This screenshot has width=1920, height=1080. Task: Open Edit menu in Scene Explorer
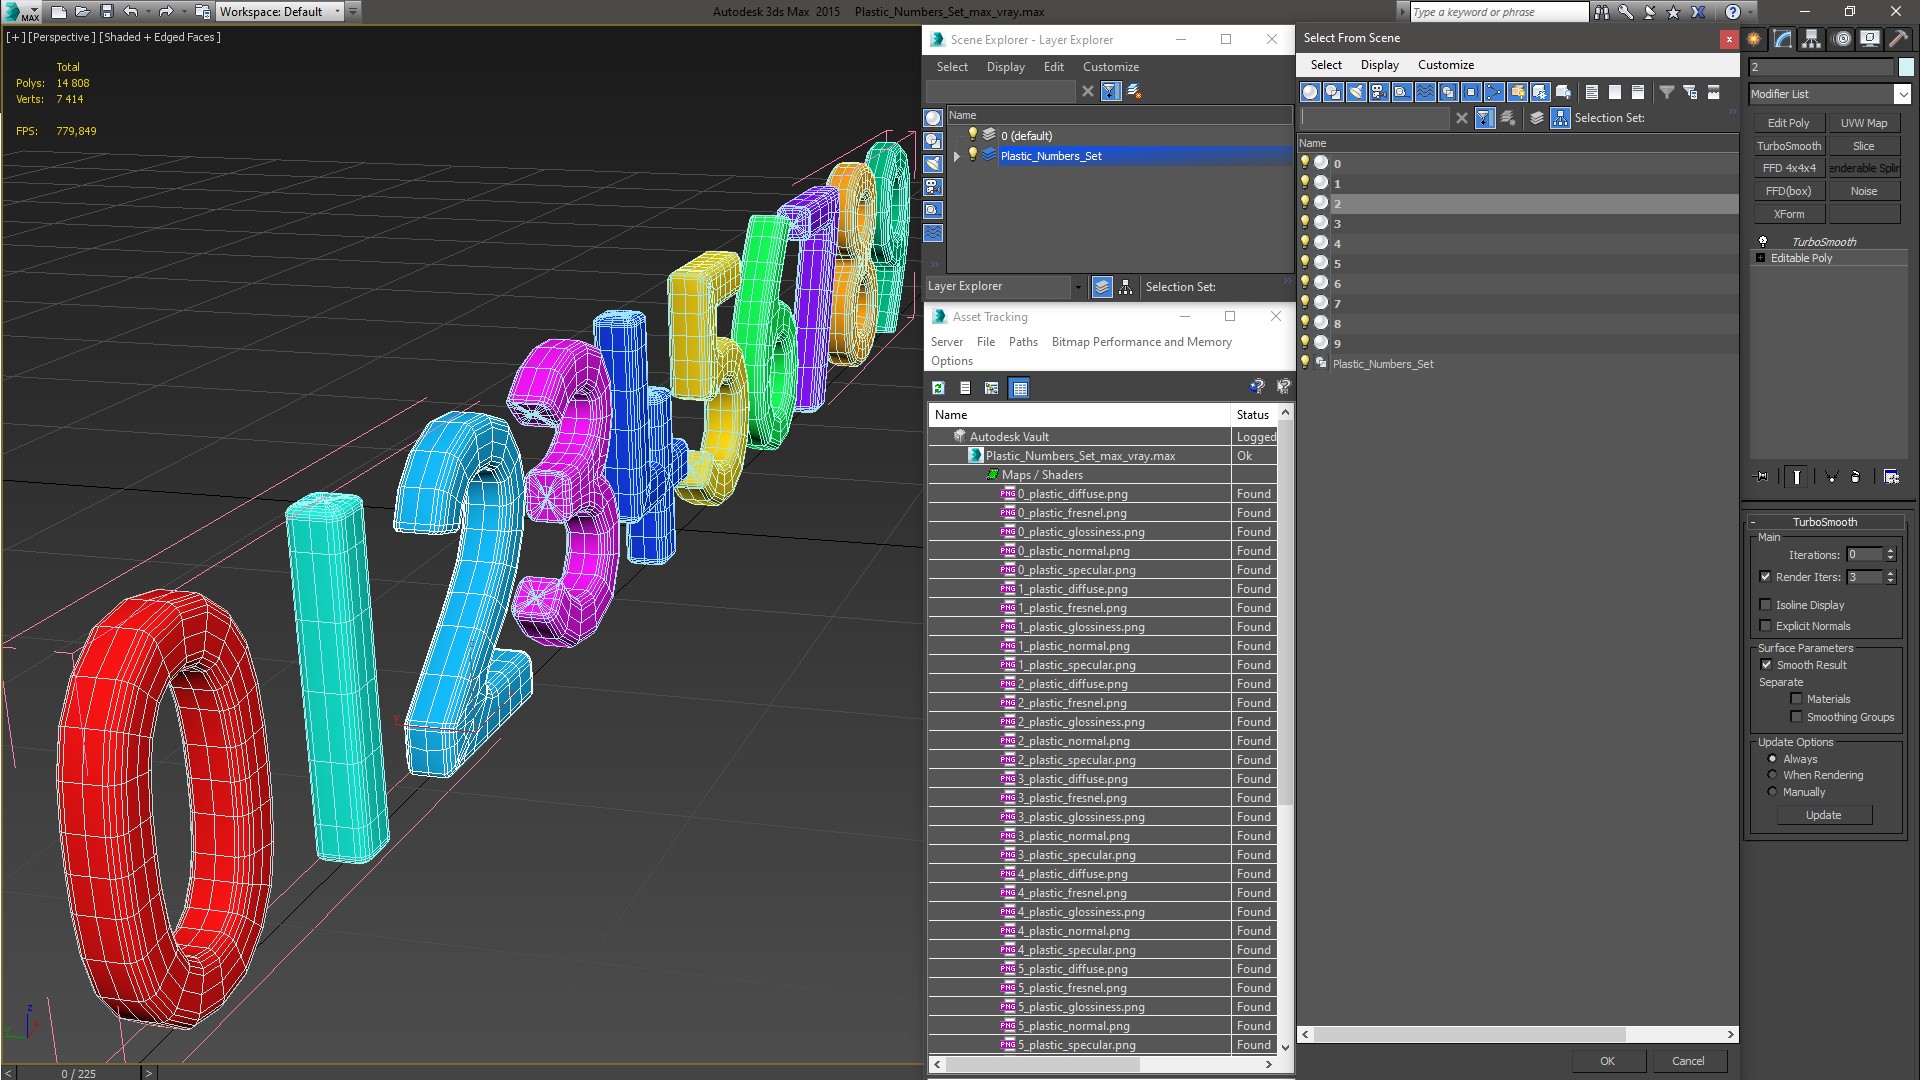(1054, 67)
